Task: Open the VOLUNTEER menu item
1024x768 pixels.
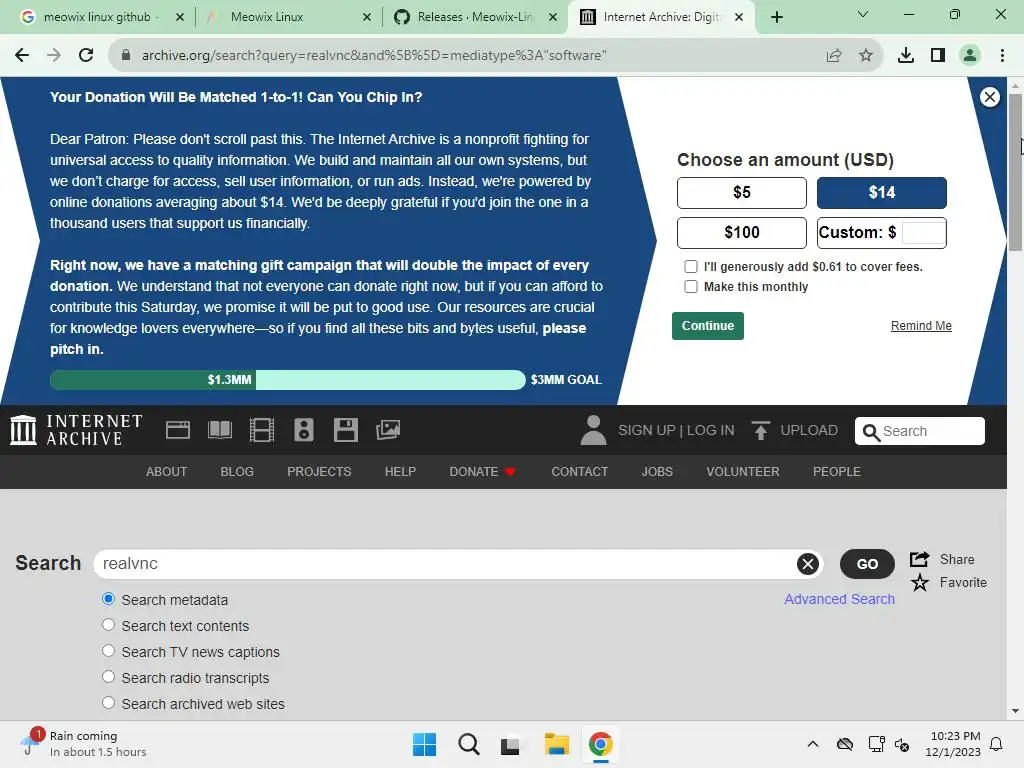Action: pos(743,472)
